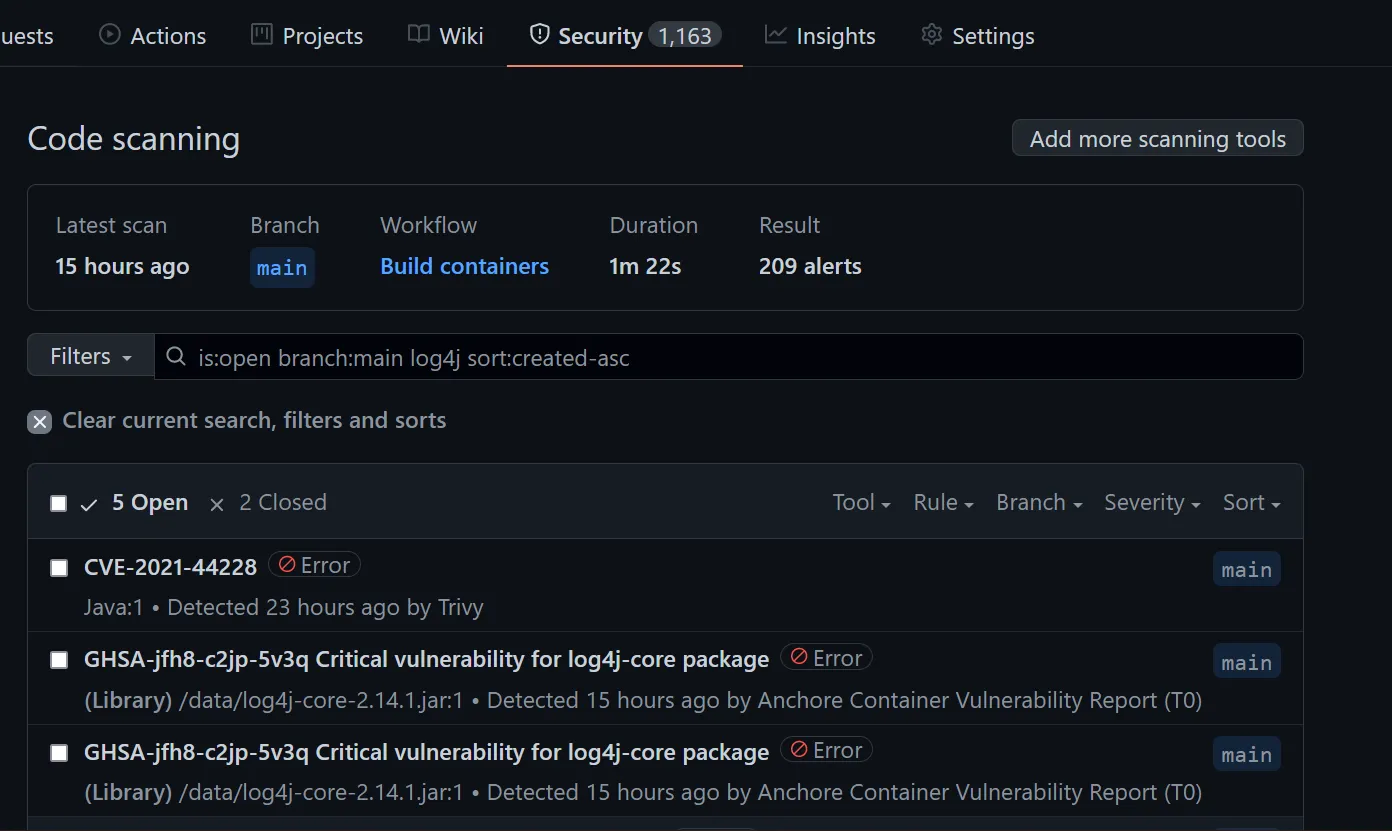Open the Security tab

point(625,36)
